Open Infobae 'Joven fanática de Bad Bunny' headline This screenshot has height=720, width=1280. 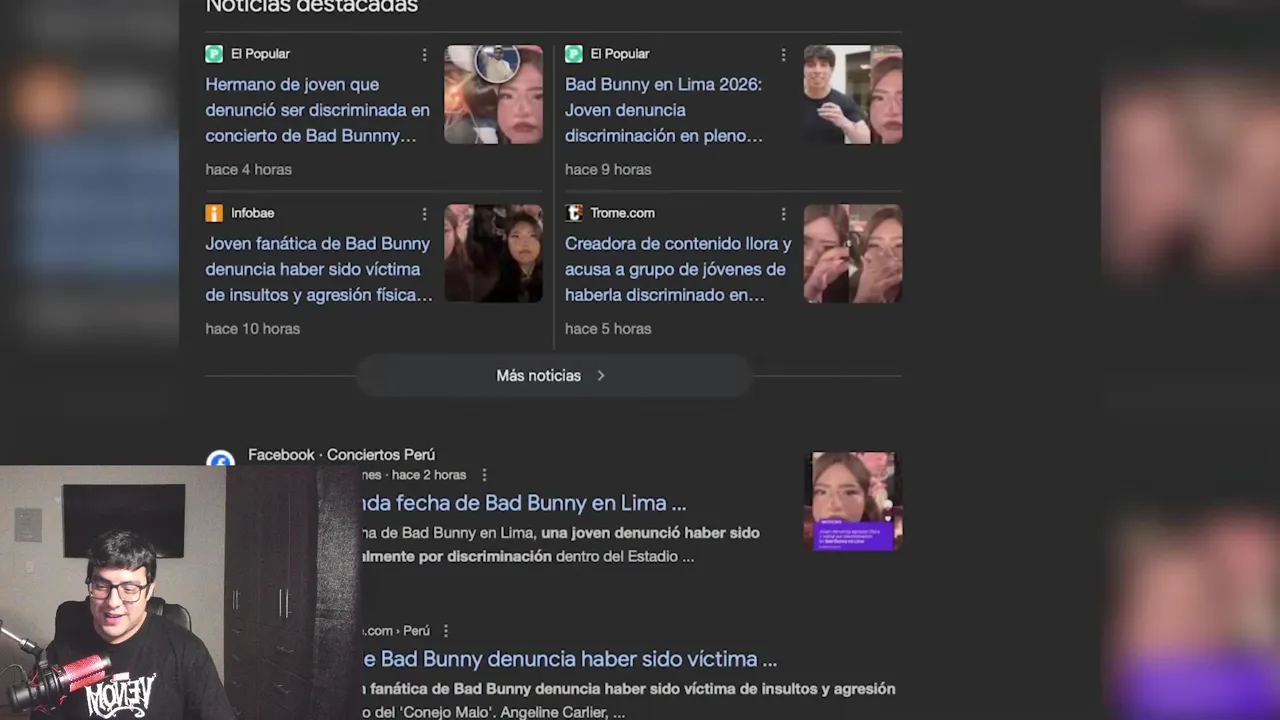pos(319,269)
